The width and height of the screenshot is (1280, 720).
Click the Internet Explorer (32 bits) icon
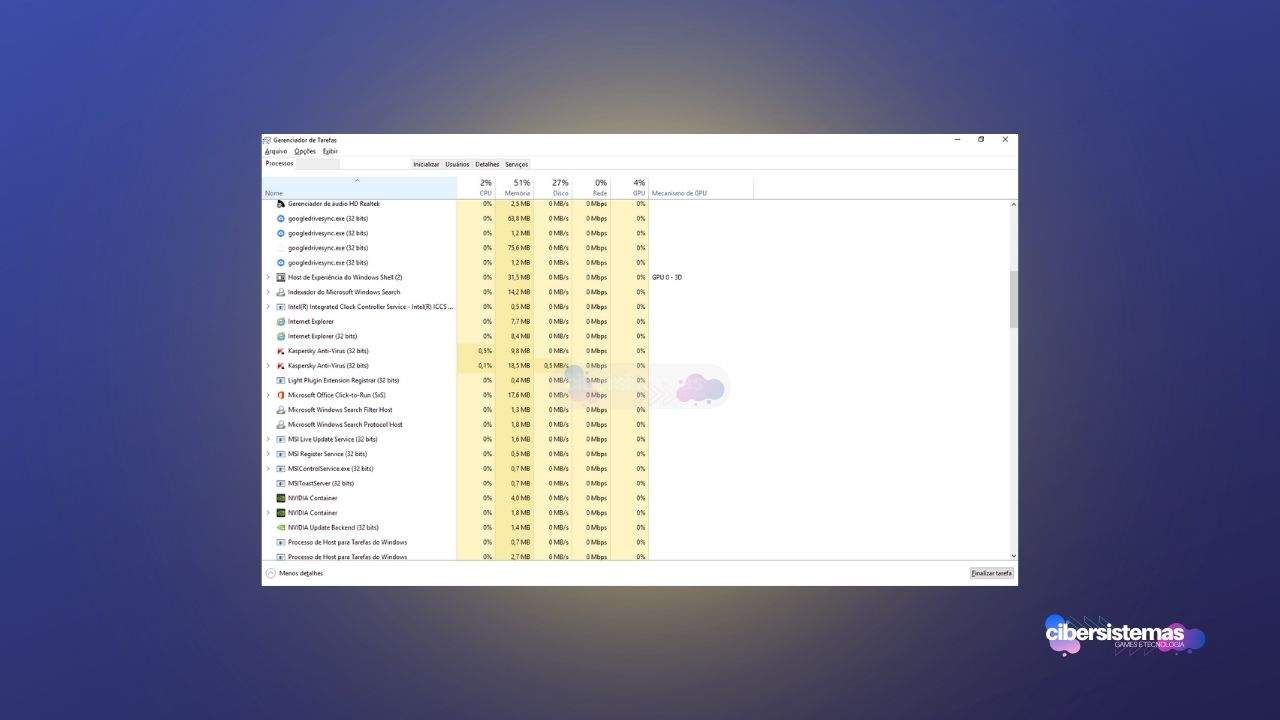pos(281,336)
